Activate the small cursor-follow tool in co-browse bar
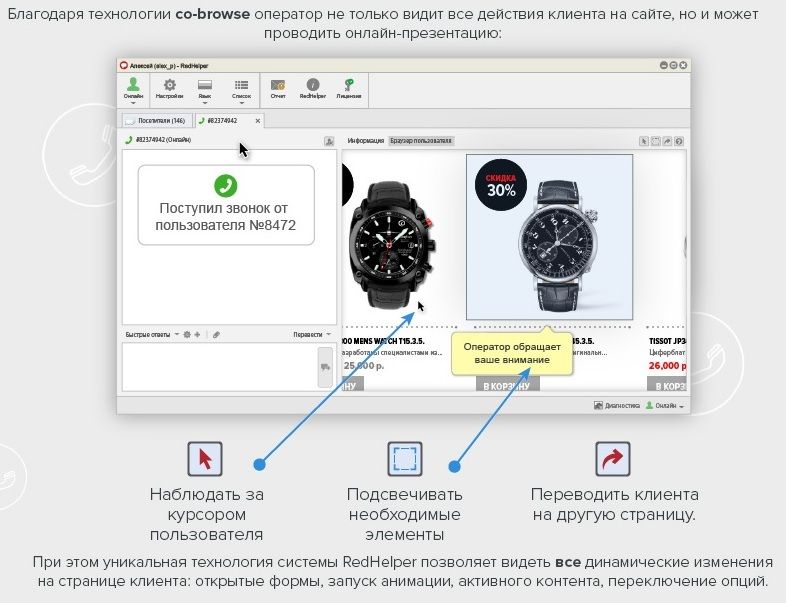 tap(644, 141)
